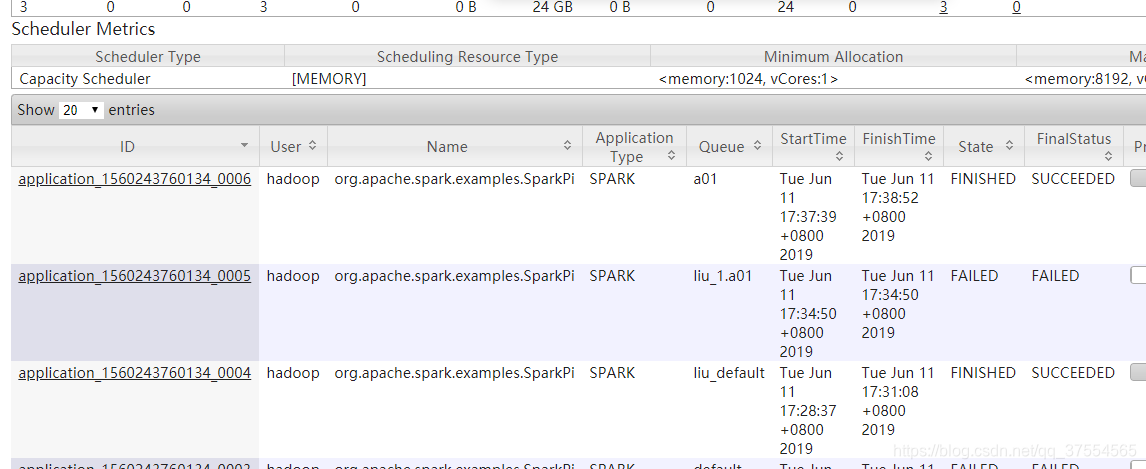Select the 'Capacity Scheduler' cell
This screenshot has height=469, width=1146.
(x=85, y=79)
